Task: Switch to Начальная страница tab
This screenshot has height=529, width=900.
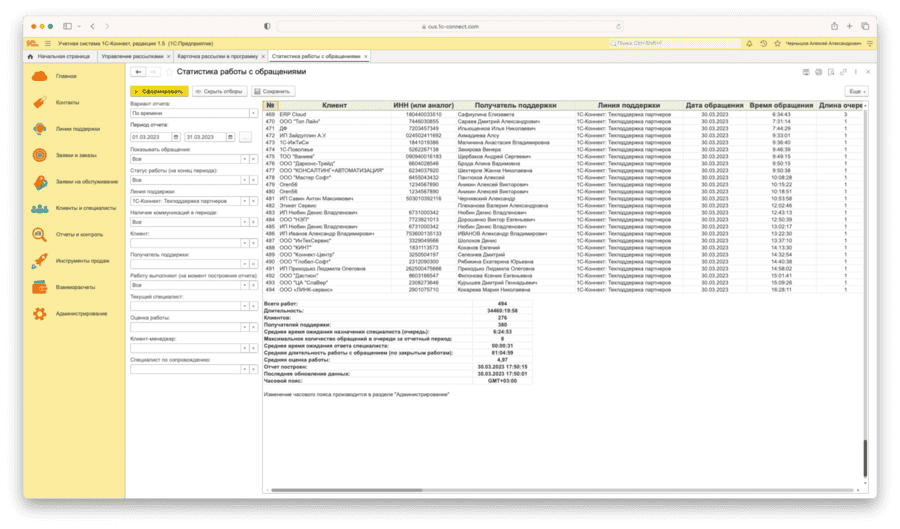Action: (59, 57)
